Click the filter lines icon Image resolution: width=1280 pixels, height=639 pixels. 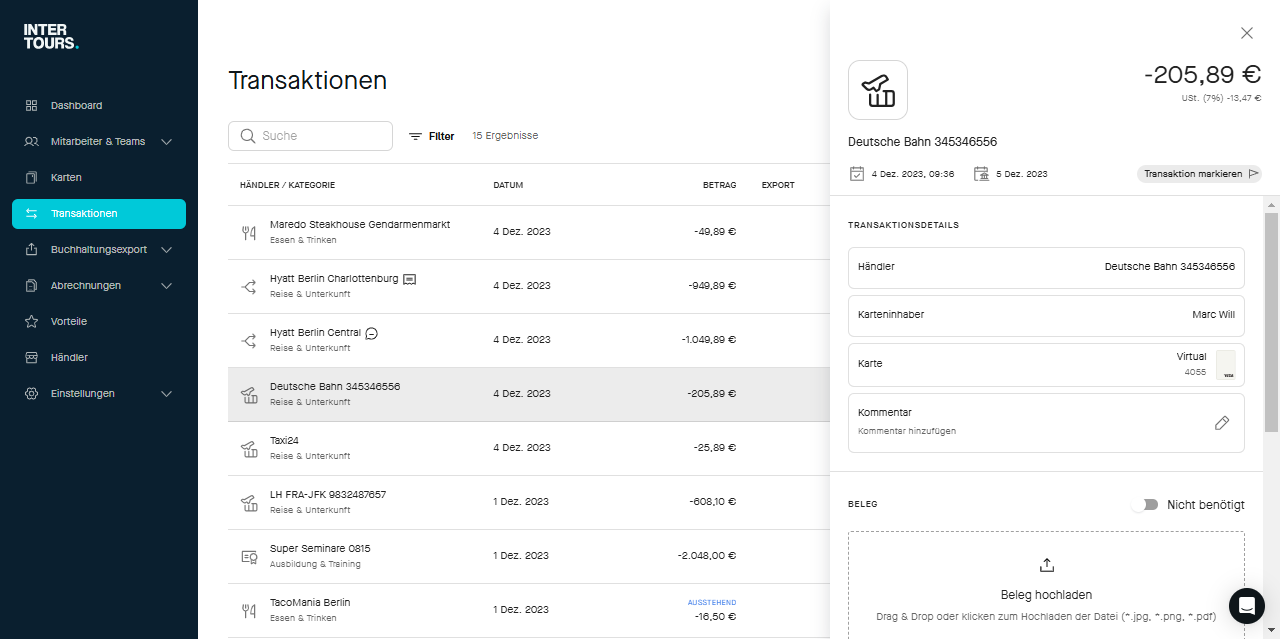point(415,136)
